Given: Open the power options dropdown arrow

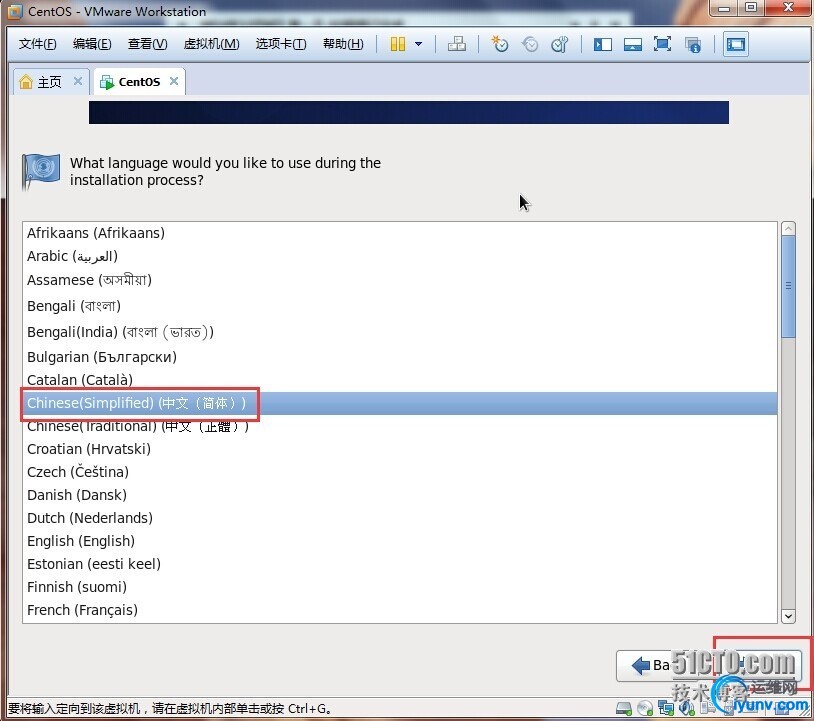Looking at the screenshot, I should (x=418, y=44).
